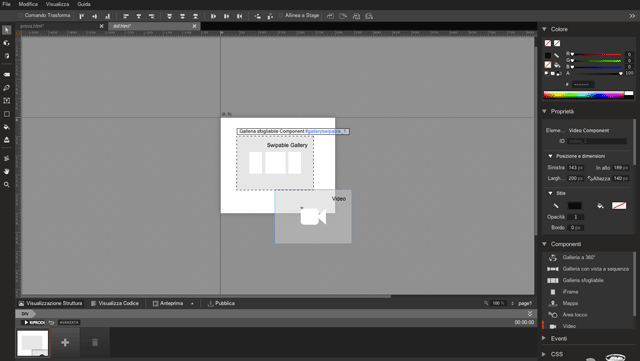
Task: Select the Hand pan tool
Action: (7, 172)
